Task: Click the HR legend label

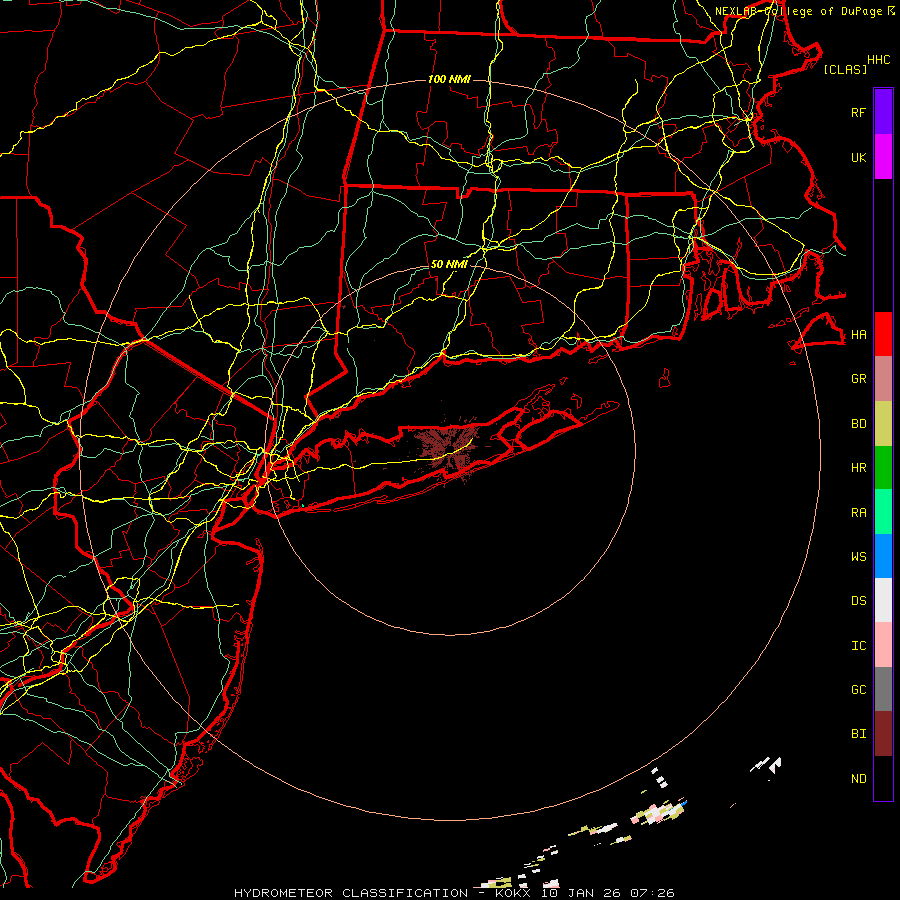Action: [x=858, y=468]
